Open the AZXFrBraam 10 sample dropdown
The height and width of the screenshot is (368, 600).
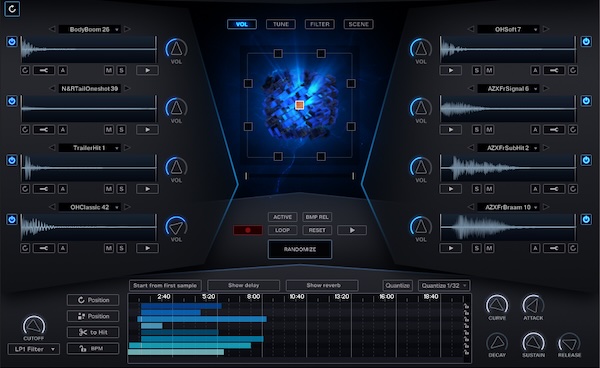(x=508, y=207)
